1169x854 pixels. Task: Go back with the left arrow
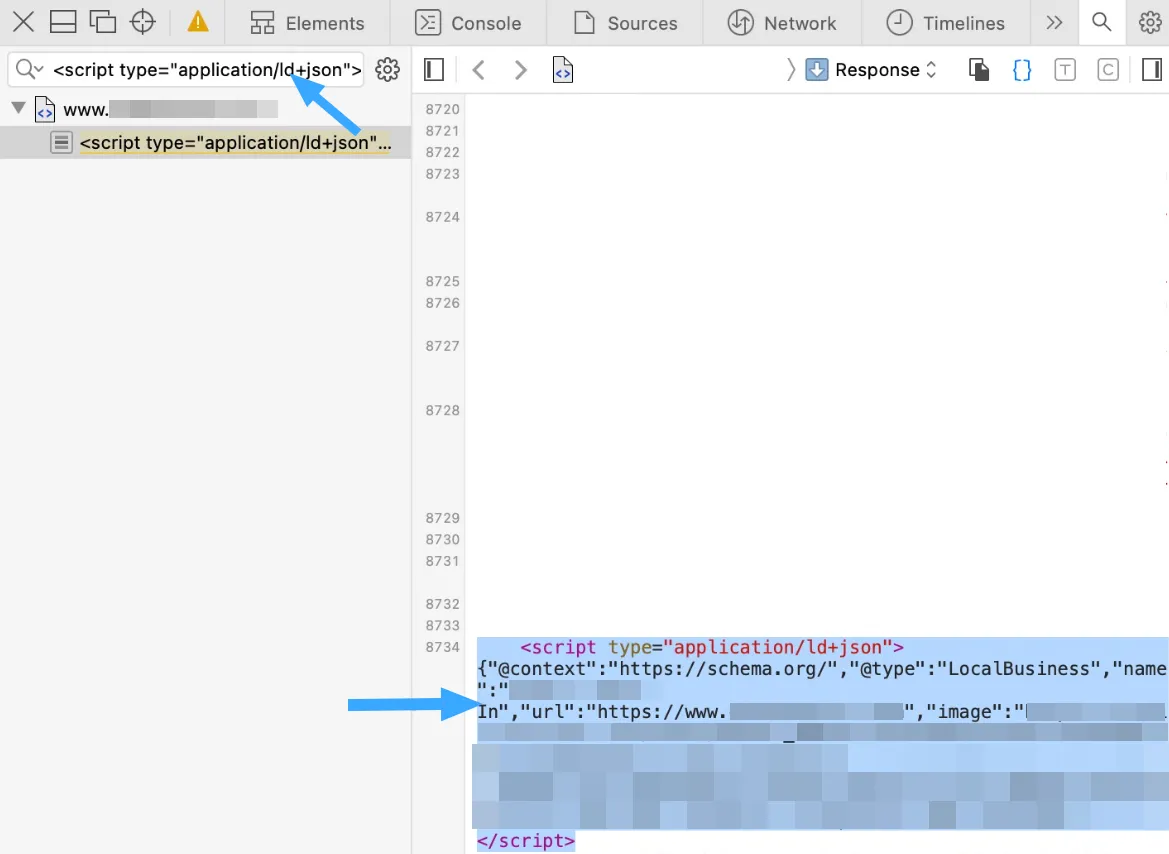click(479, 70)
